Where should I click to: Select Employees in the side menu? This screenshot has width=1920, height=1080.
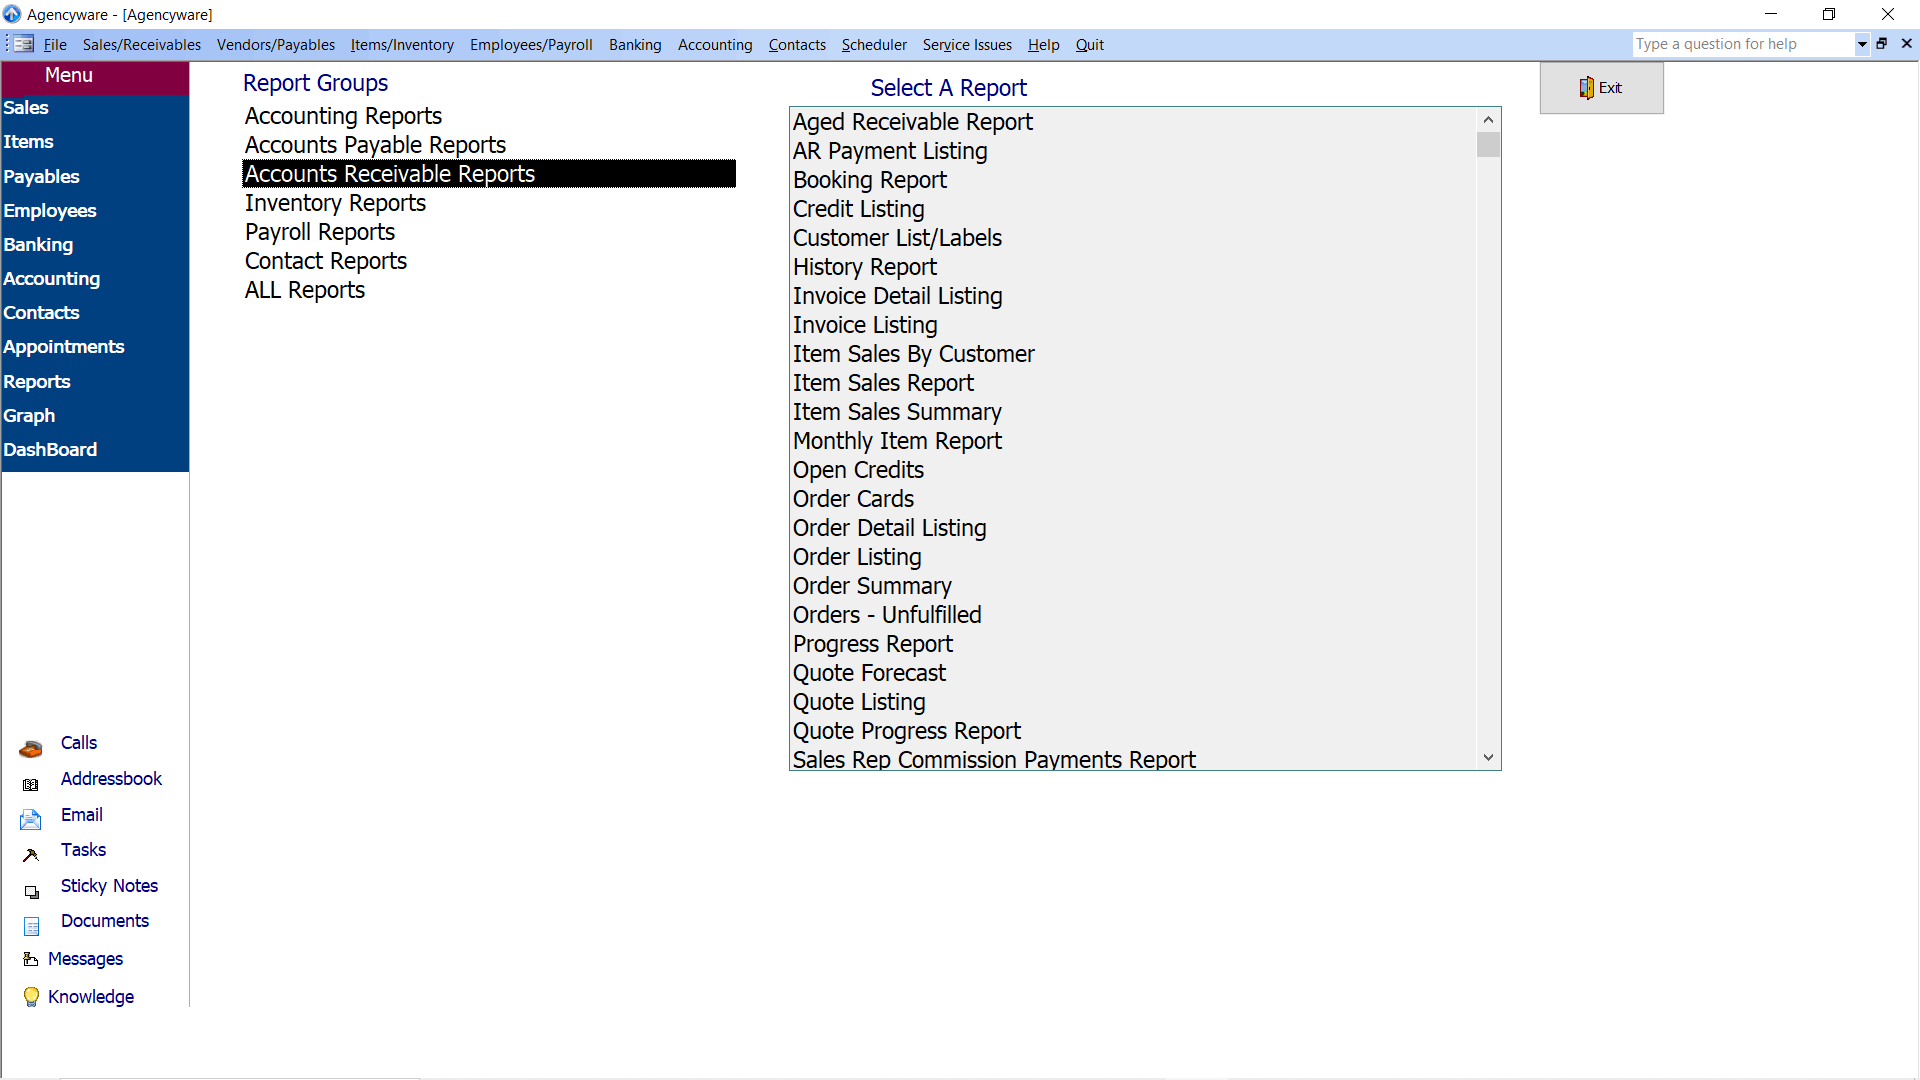[50, 211]
